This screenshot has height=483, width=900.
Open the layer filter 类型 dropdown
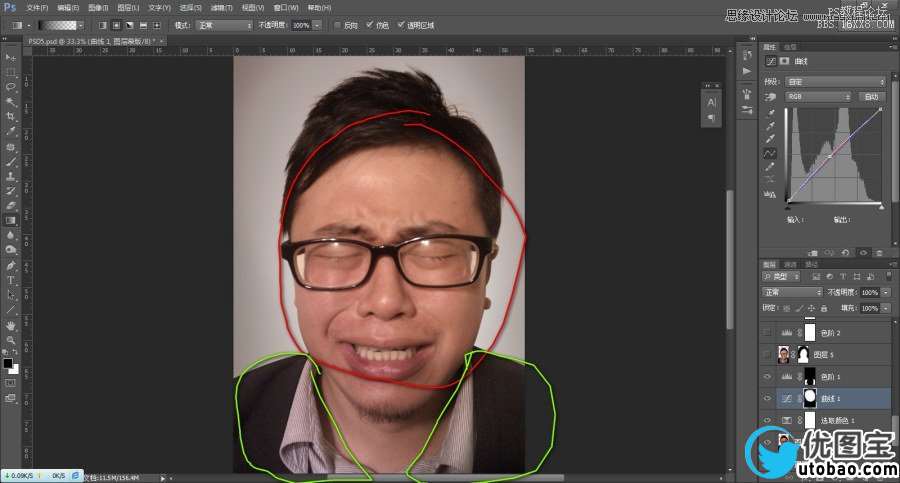pyautogui.click(x=781, y=277)
